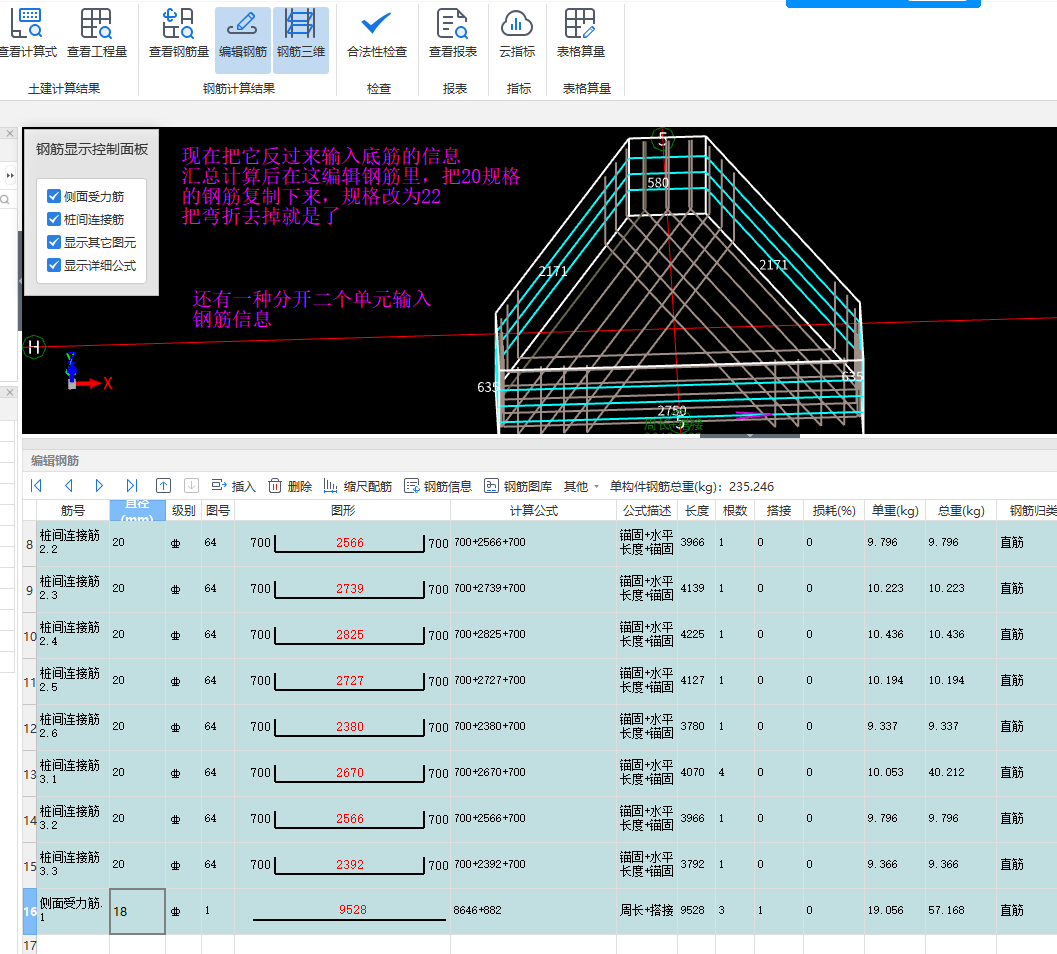The image size is (1057, 954).
Task: Jump to first rebar record
Action: 36,485
